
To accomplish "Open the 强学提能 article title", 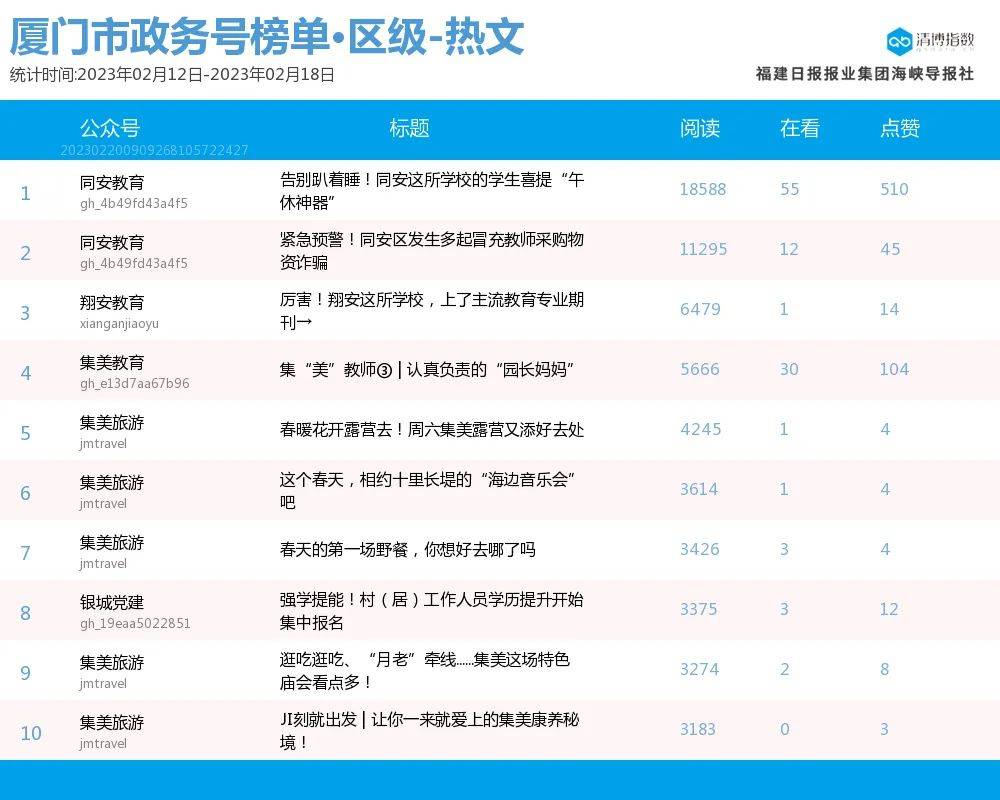I will coord(431,611).
